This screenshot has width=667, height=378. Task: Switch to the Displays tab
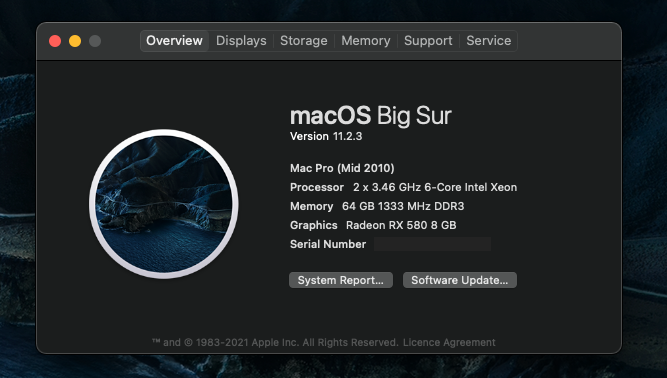(241, 41)
